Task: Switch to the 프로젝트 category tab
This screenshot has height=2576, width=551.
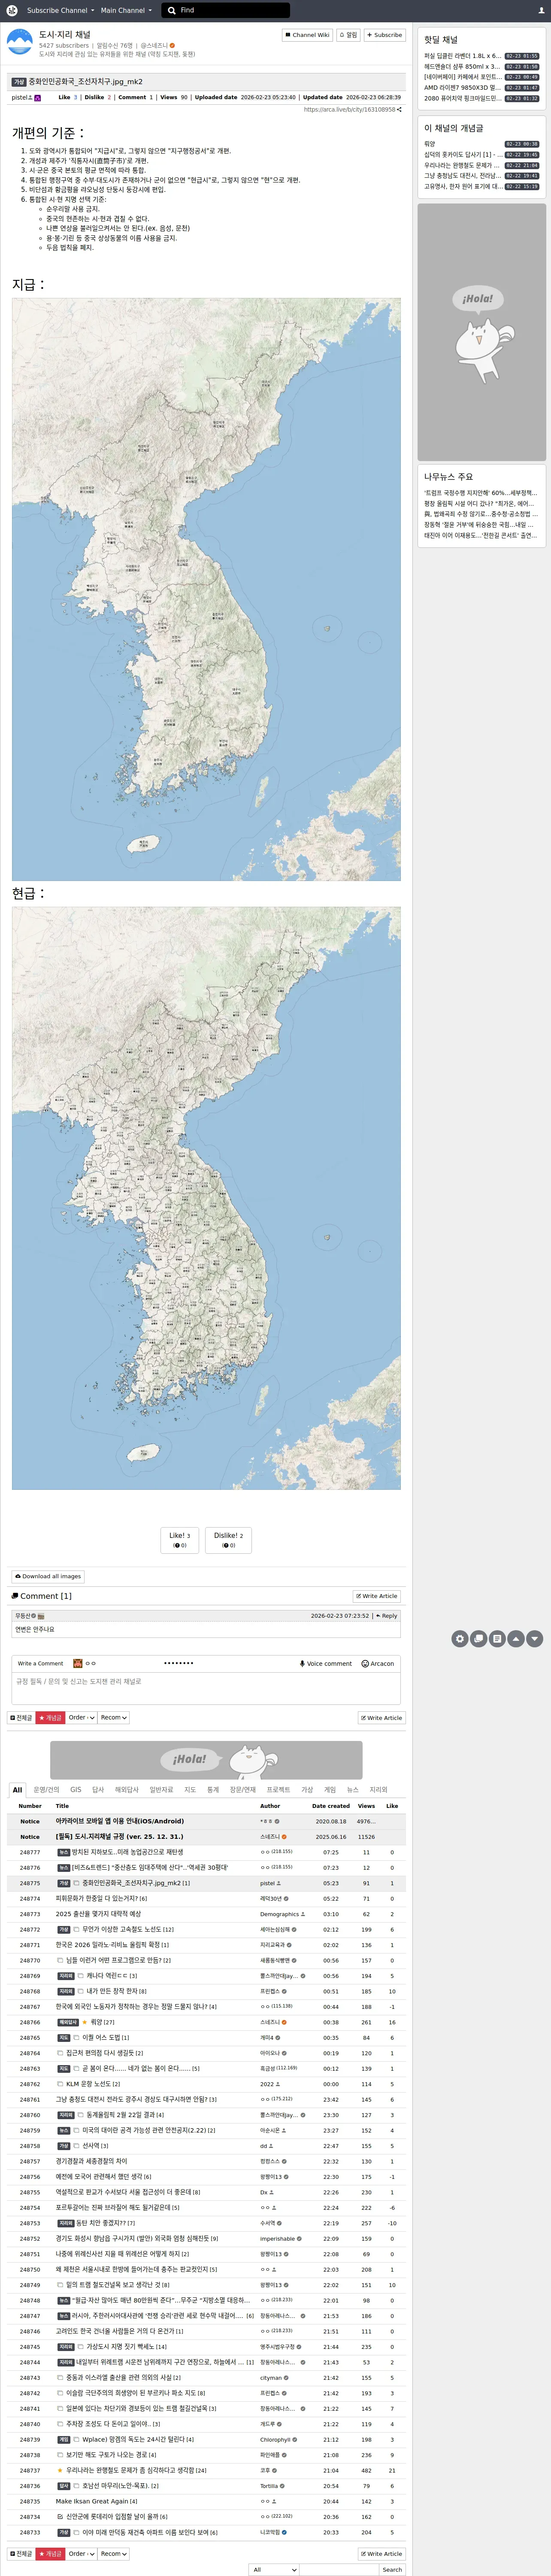Action: click(x=278, y=1790)
